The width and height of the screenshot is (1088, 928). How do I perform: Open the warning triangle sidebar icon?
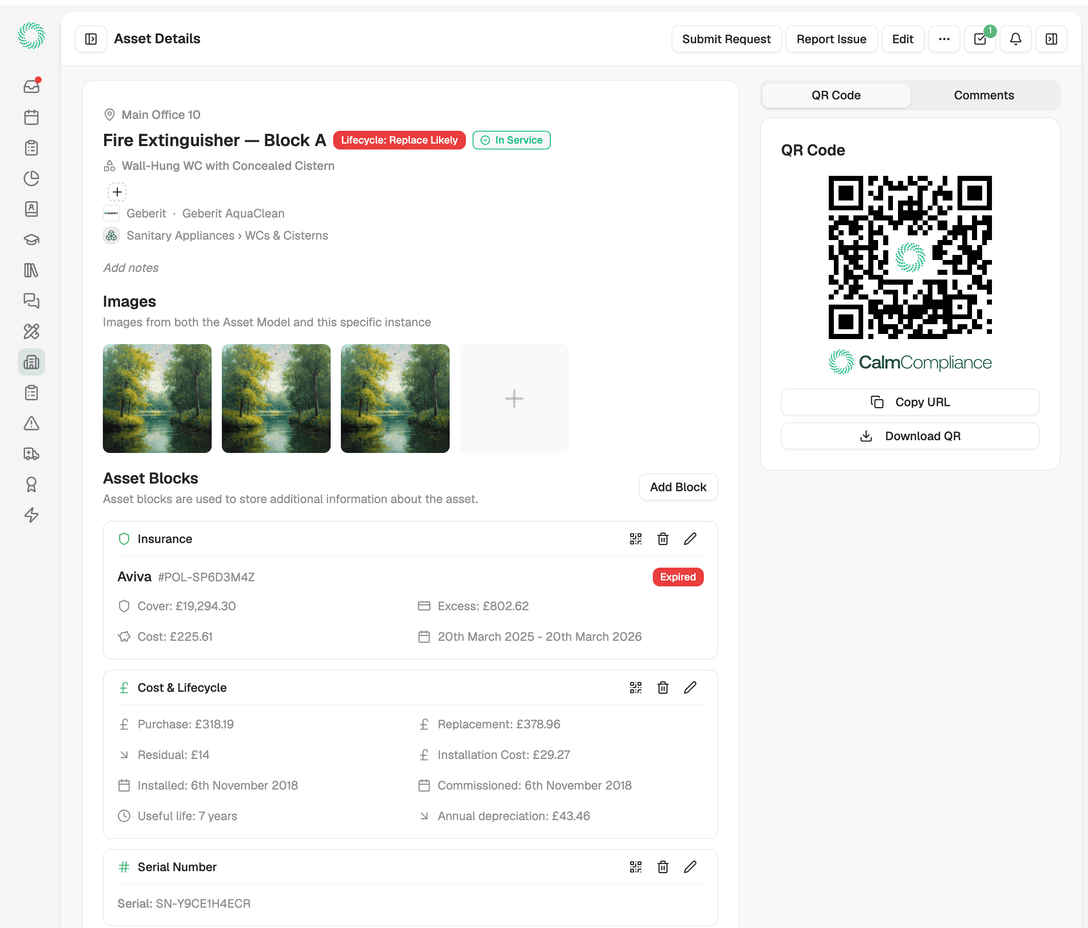coord(31,423)
